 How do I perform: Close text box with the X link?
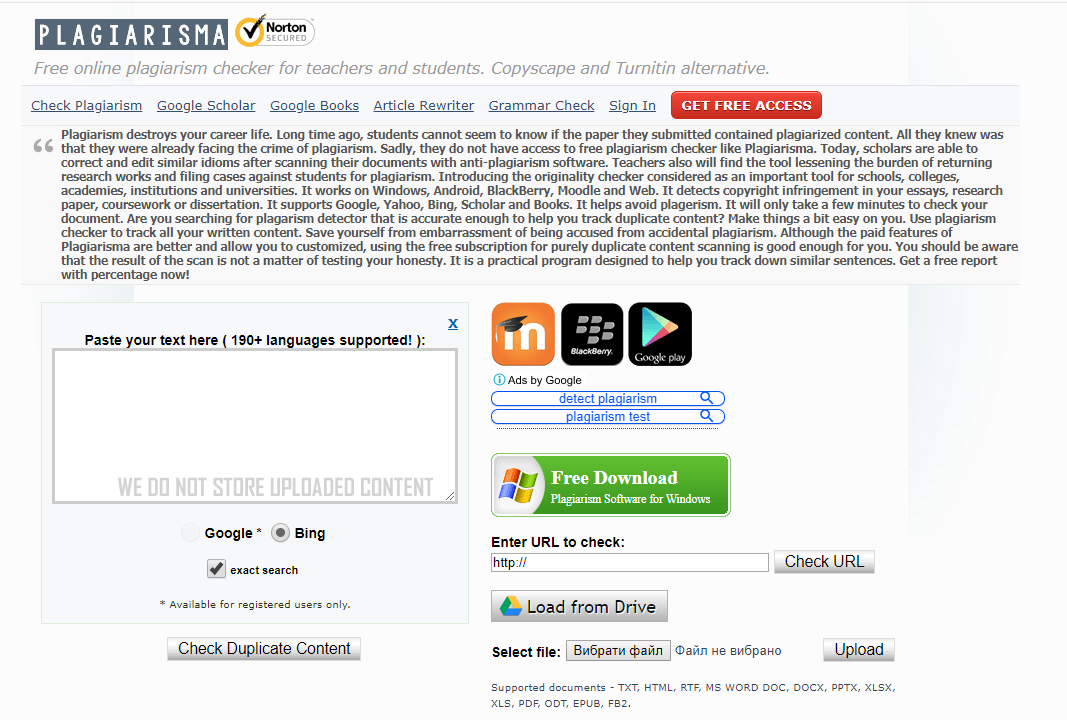pyautogui.click(x=453, y=324)
